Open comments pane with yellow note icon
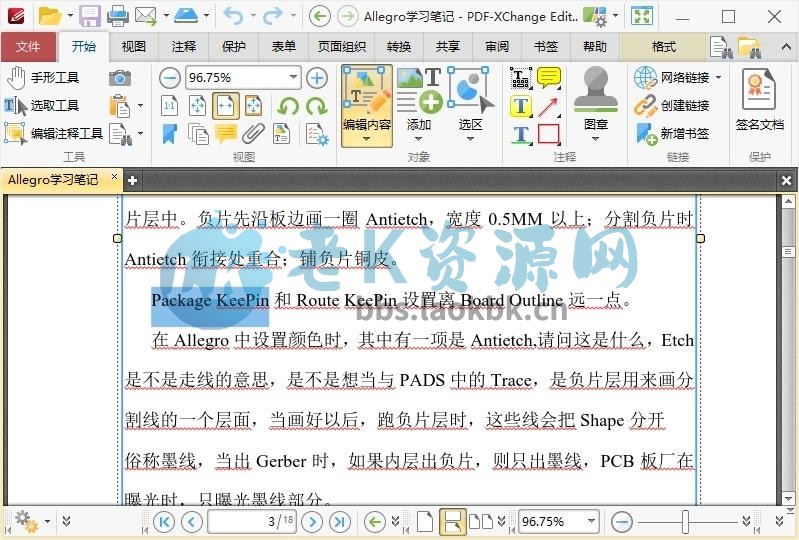The width and height of the screenshot is (799, 540). pyautogui.click(x=226, y=133)
